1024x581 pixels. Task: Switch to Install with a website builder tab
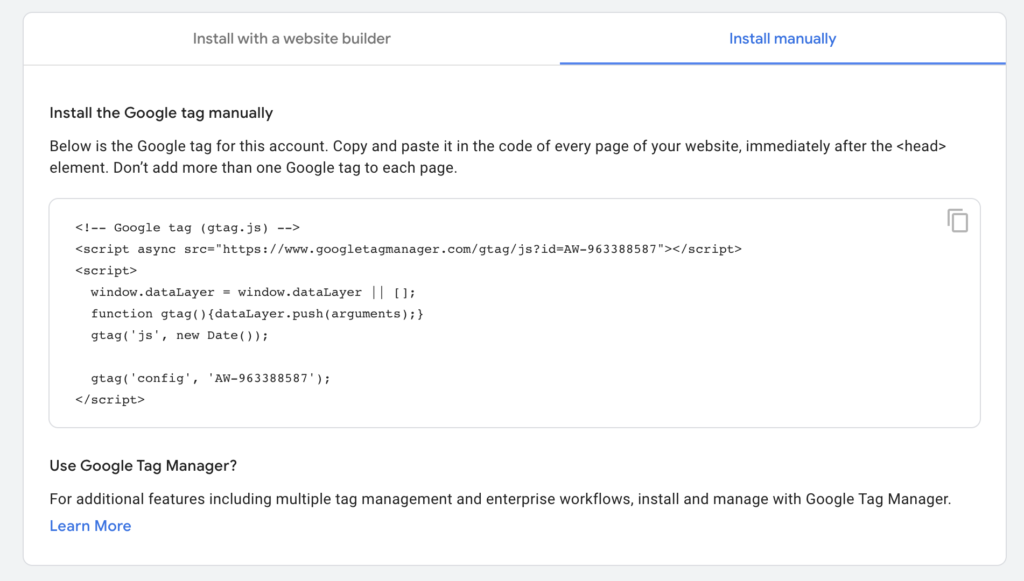pos(291,39)
